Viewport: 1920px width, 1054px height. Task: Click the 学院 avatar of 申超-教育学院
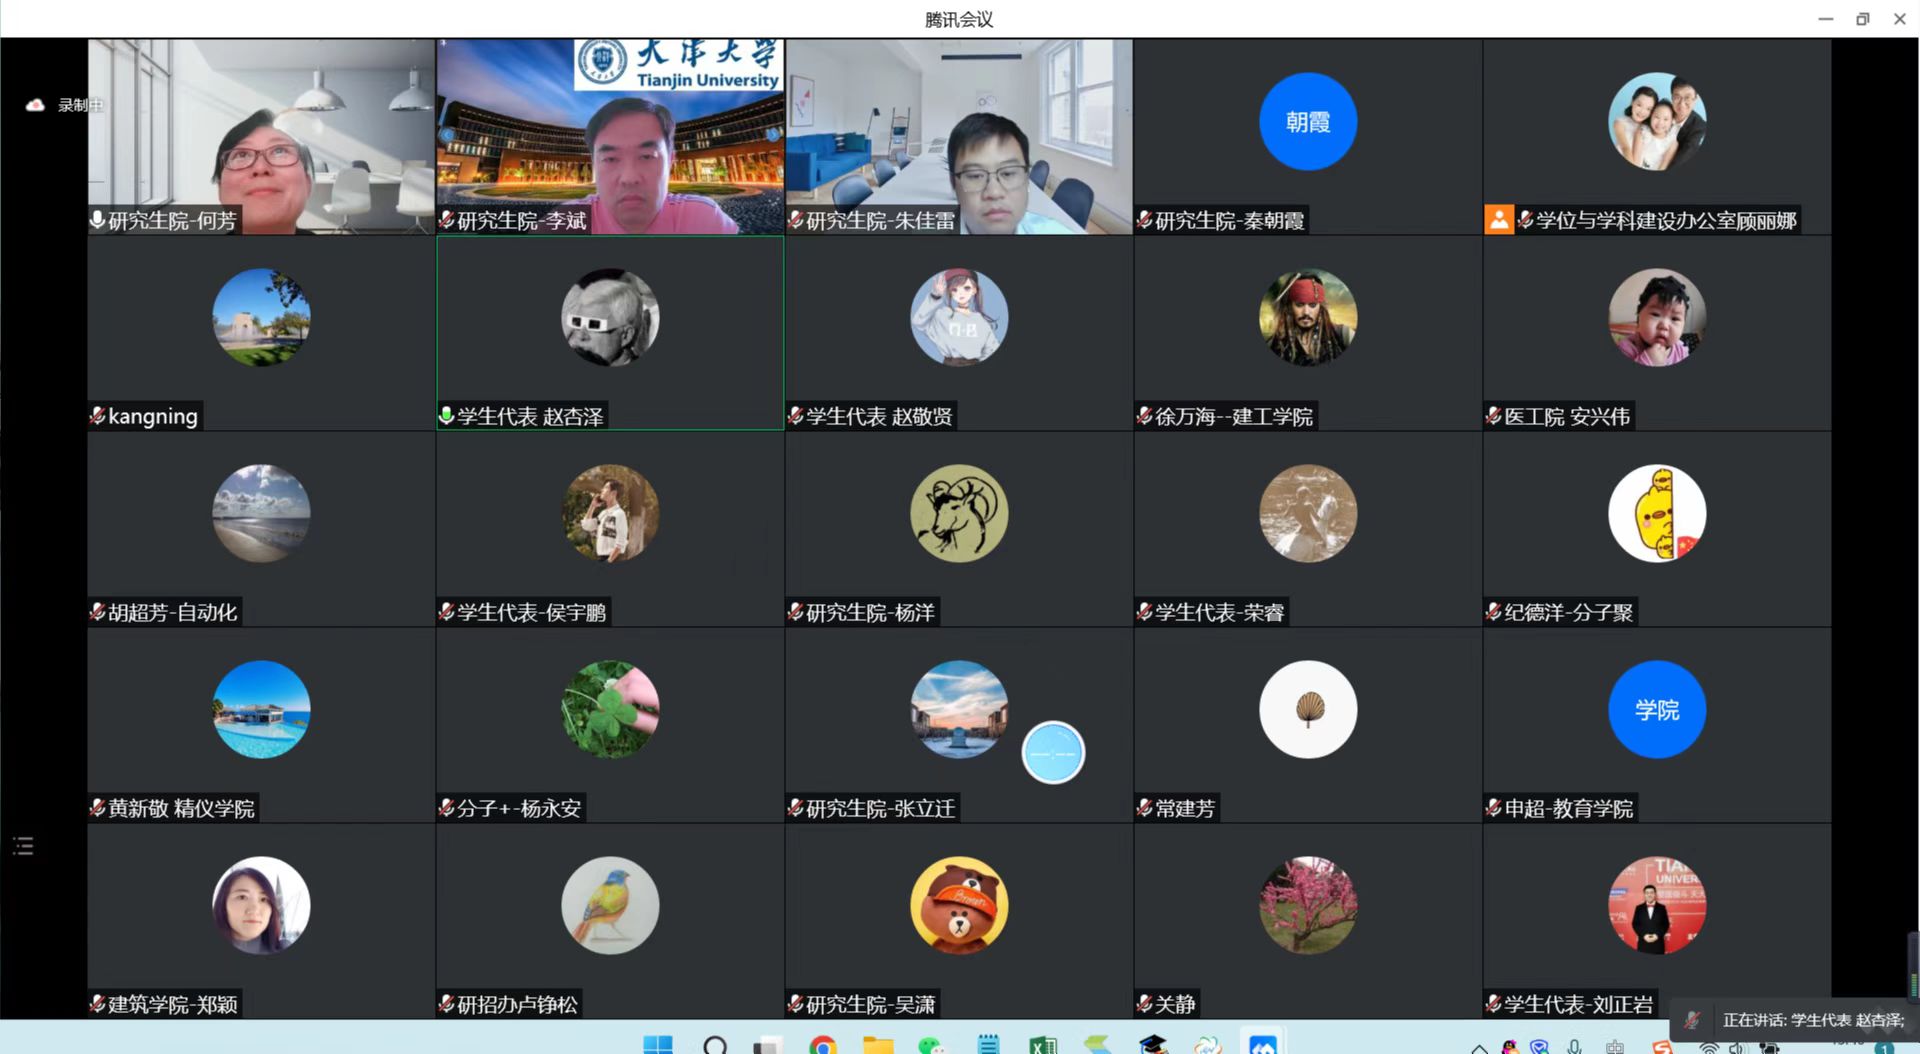click(1656, 709)
